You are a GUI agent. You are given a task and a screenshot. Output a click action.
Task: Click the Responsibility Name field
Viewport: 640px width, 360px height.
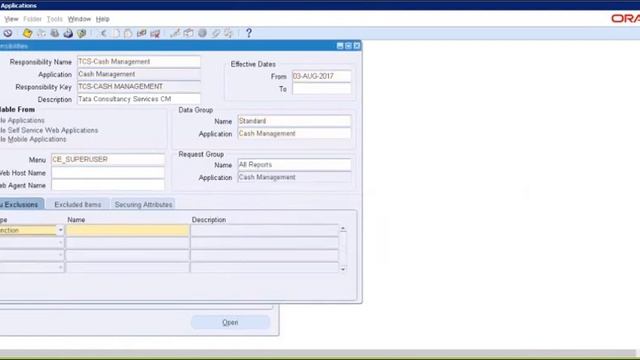click(x=139, y=62)
